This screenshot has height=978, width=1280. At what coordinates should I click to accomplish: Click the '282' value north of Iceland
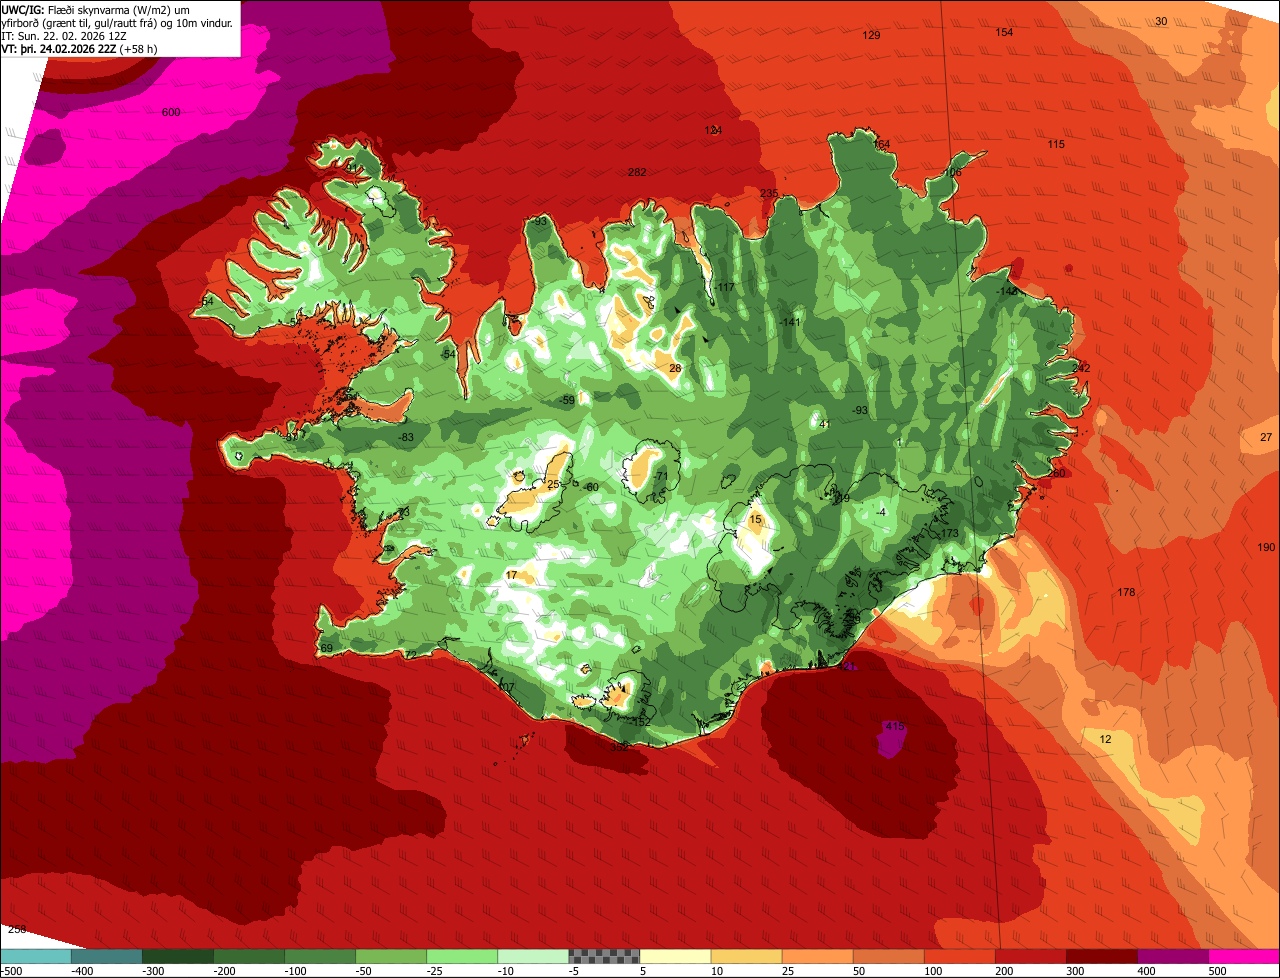637,172
